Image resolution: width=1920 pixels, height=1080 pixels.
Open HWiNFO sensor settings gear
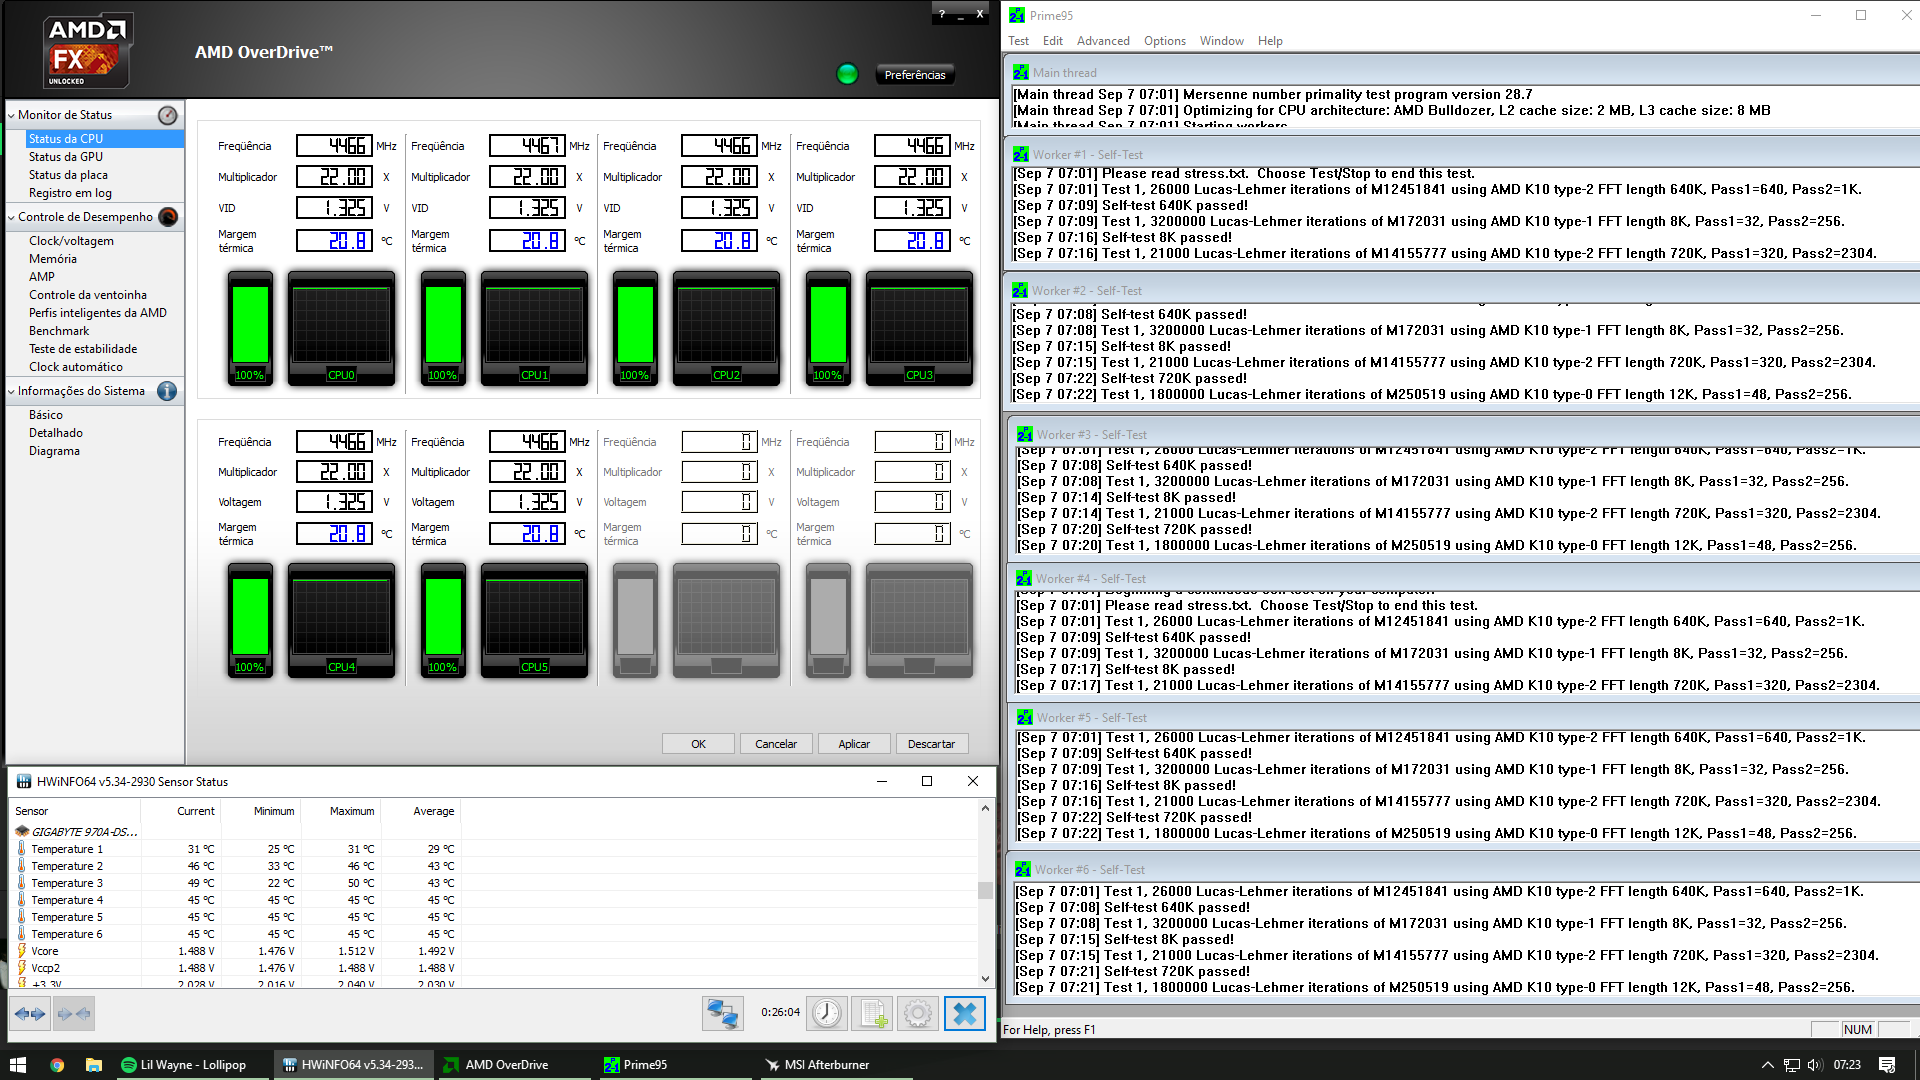coord(917,1013)
